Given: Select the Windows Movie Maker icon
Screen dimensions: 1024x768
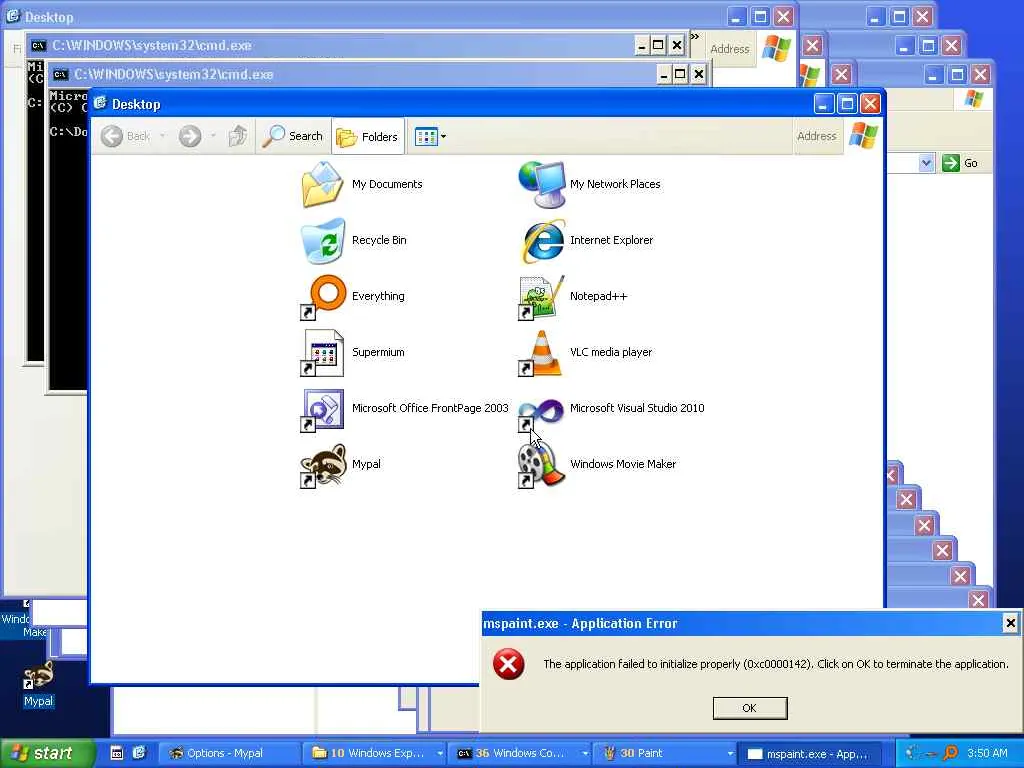Looking at the screenshot, I should (541, 465).
